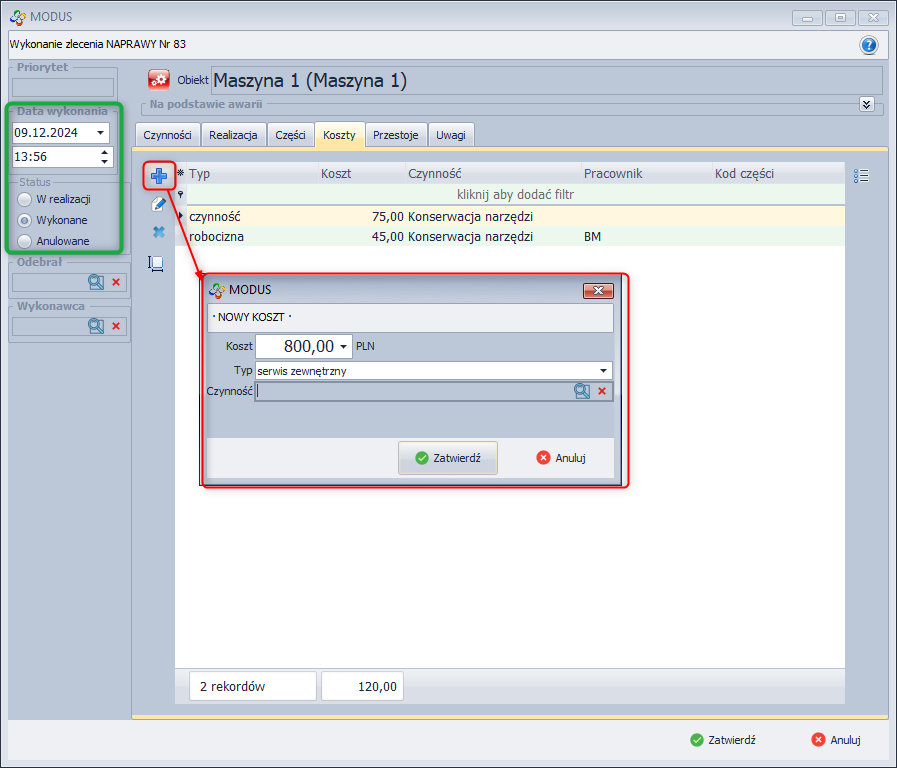Clear the Wykonawca field with red X
The image size is (897, 768).
(116, 326)
